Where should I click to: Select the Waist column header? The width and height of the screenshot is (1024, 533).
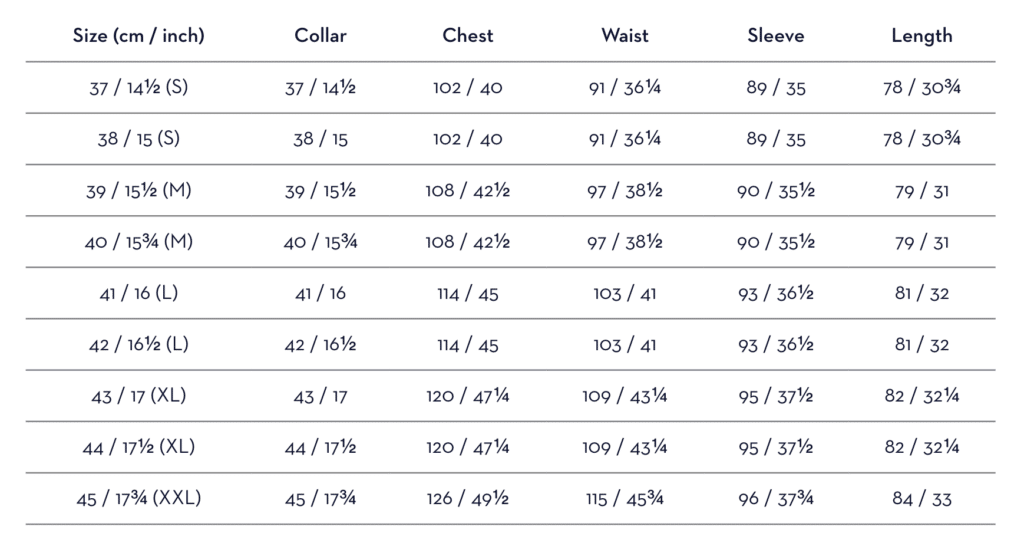pos(625,36)
